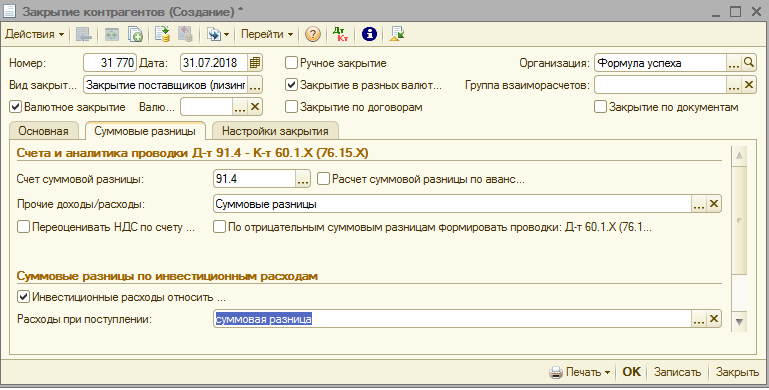The image size is (769, 390).
Task: Click the Дата input field
Action: [x=214, y=63]
